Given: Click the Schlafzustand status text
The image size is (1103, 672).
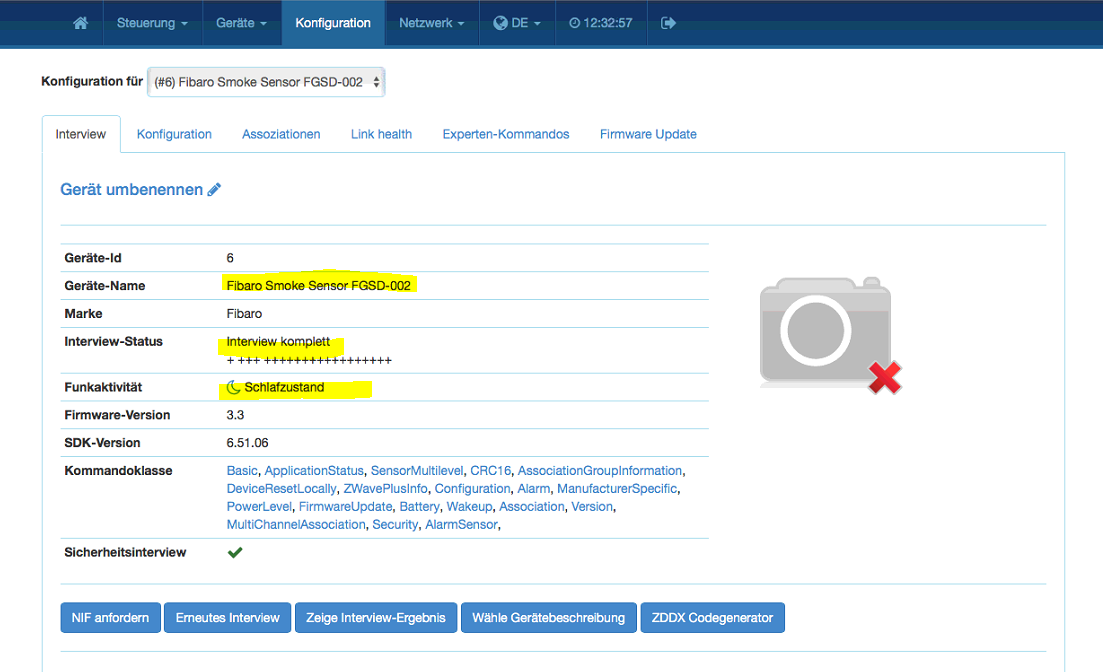Looking at the screenshot, I should pos(284,388).
